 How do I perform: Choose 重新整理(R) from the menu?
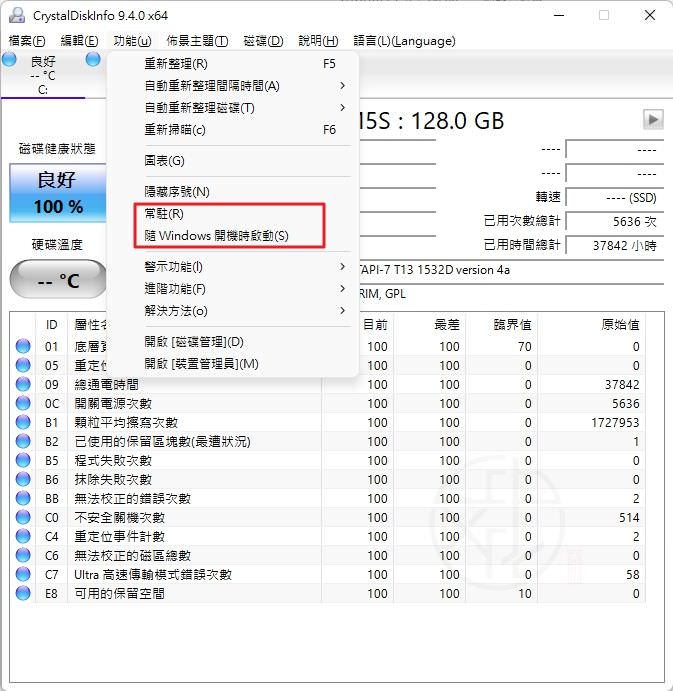[x=176, y=64]
